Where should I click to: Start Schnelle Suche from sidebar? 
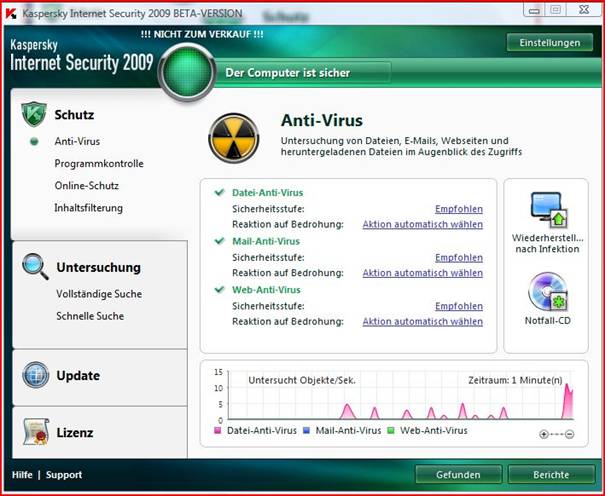(x=90, y=316)
